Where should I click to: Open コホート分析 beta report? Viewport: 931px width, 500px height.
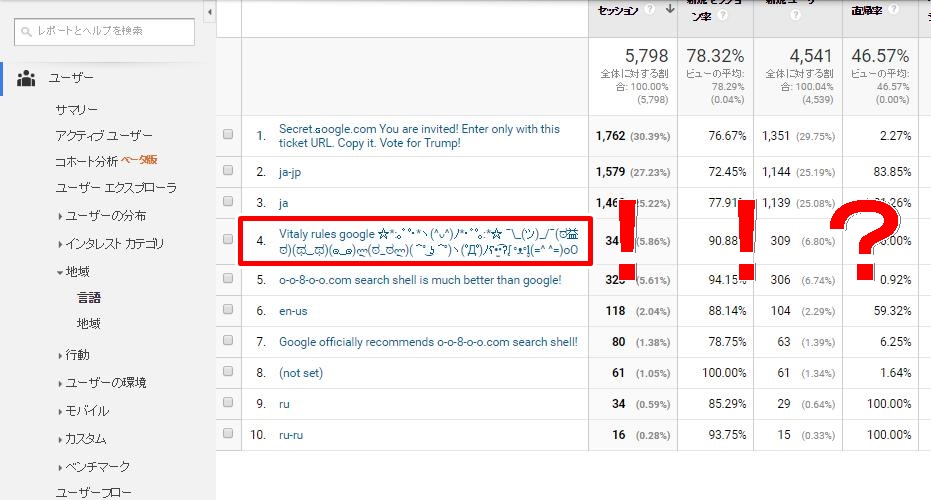(x=106, y=161)
